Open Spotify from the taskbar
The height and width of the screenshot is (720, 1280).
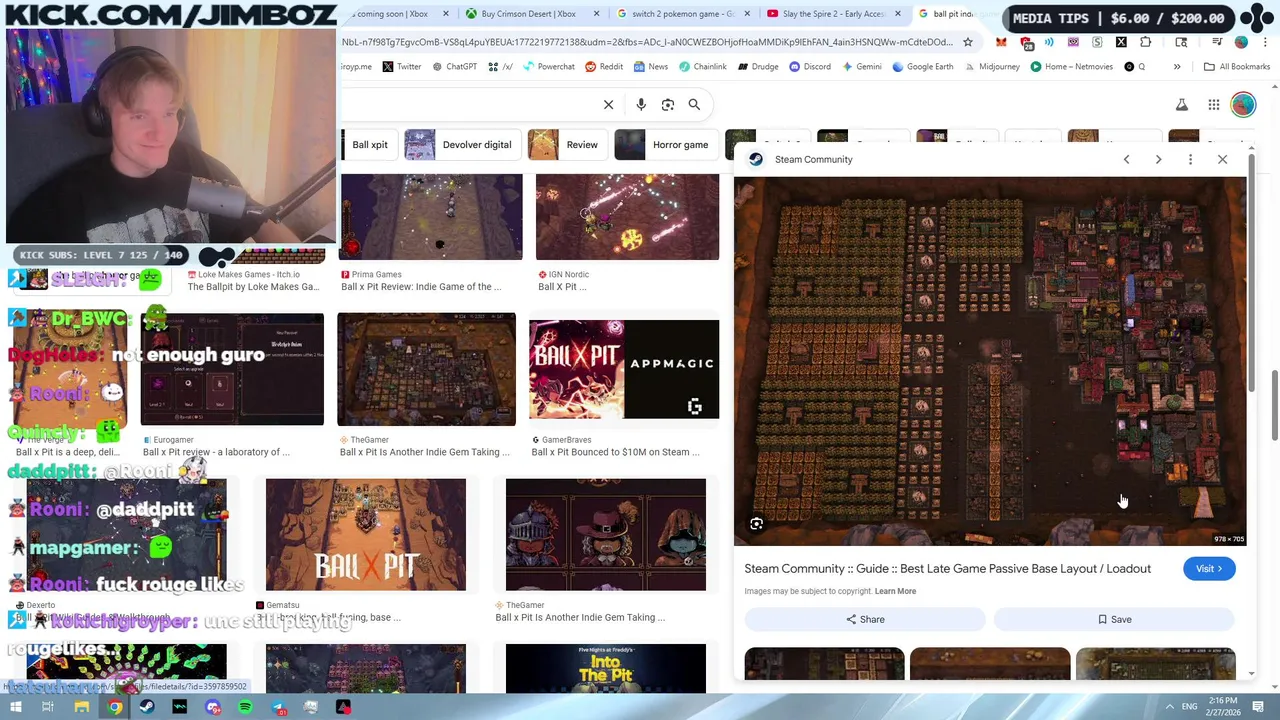click(x=245, y=707)
